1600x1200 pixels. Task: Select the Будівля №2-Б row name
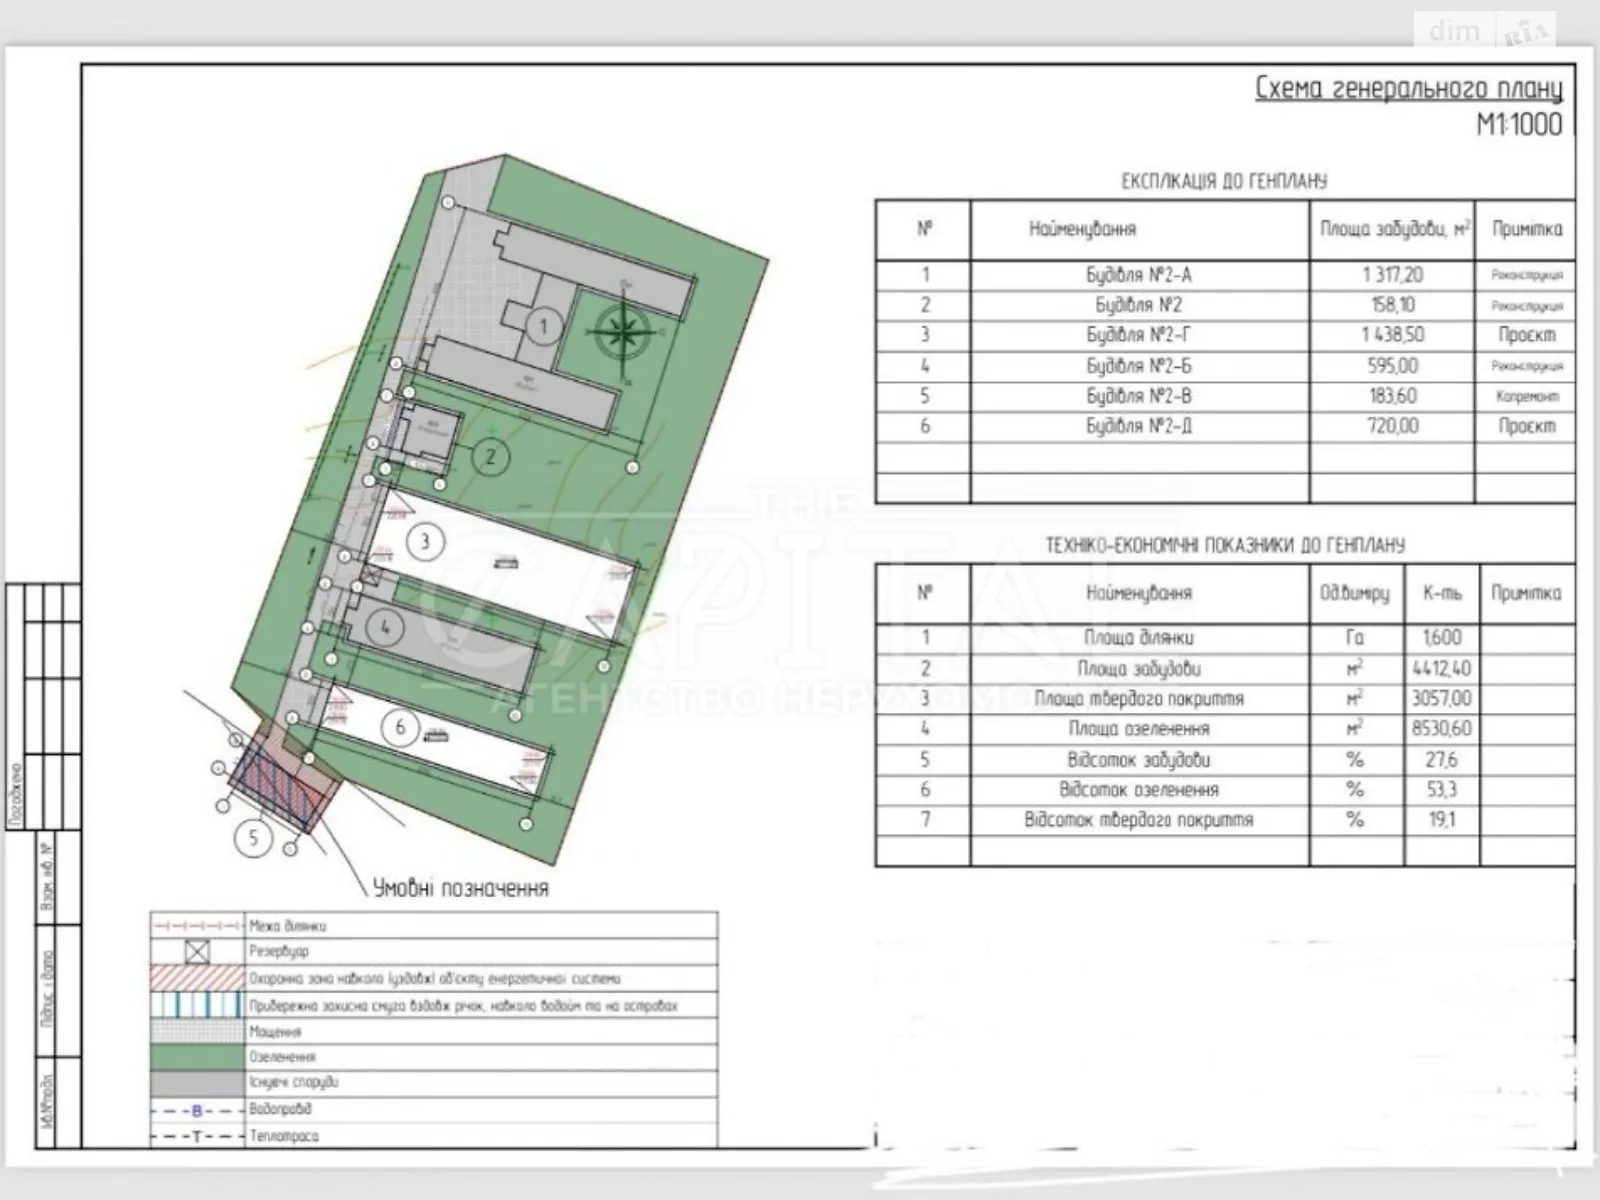(x=1139, y=366)
